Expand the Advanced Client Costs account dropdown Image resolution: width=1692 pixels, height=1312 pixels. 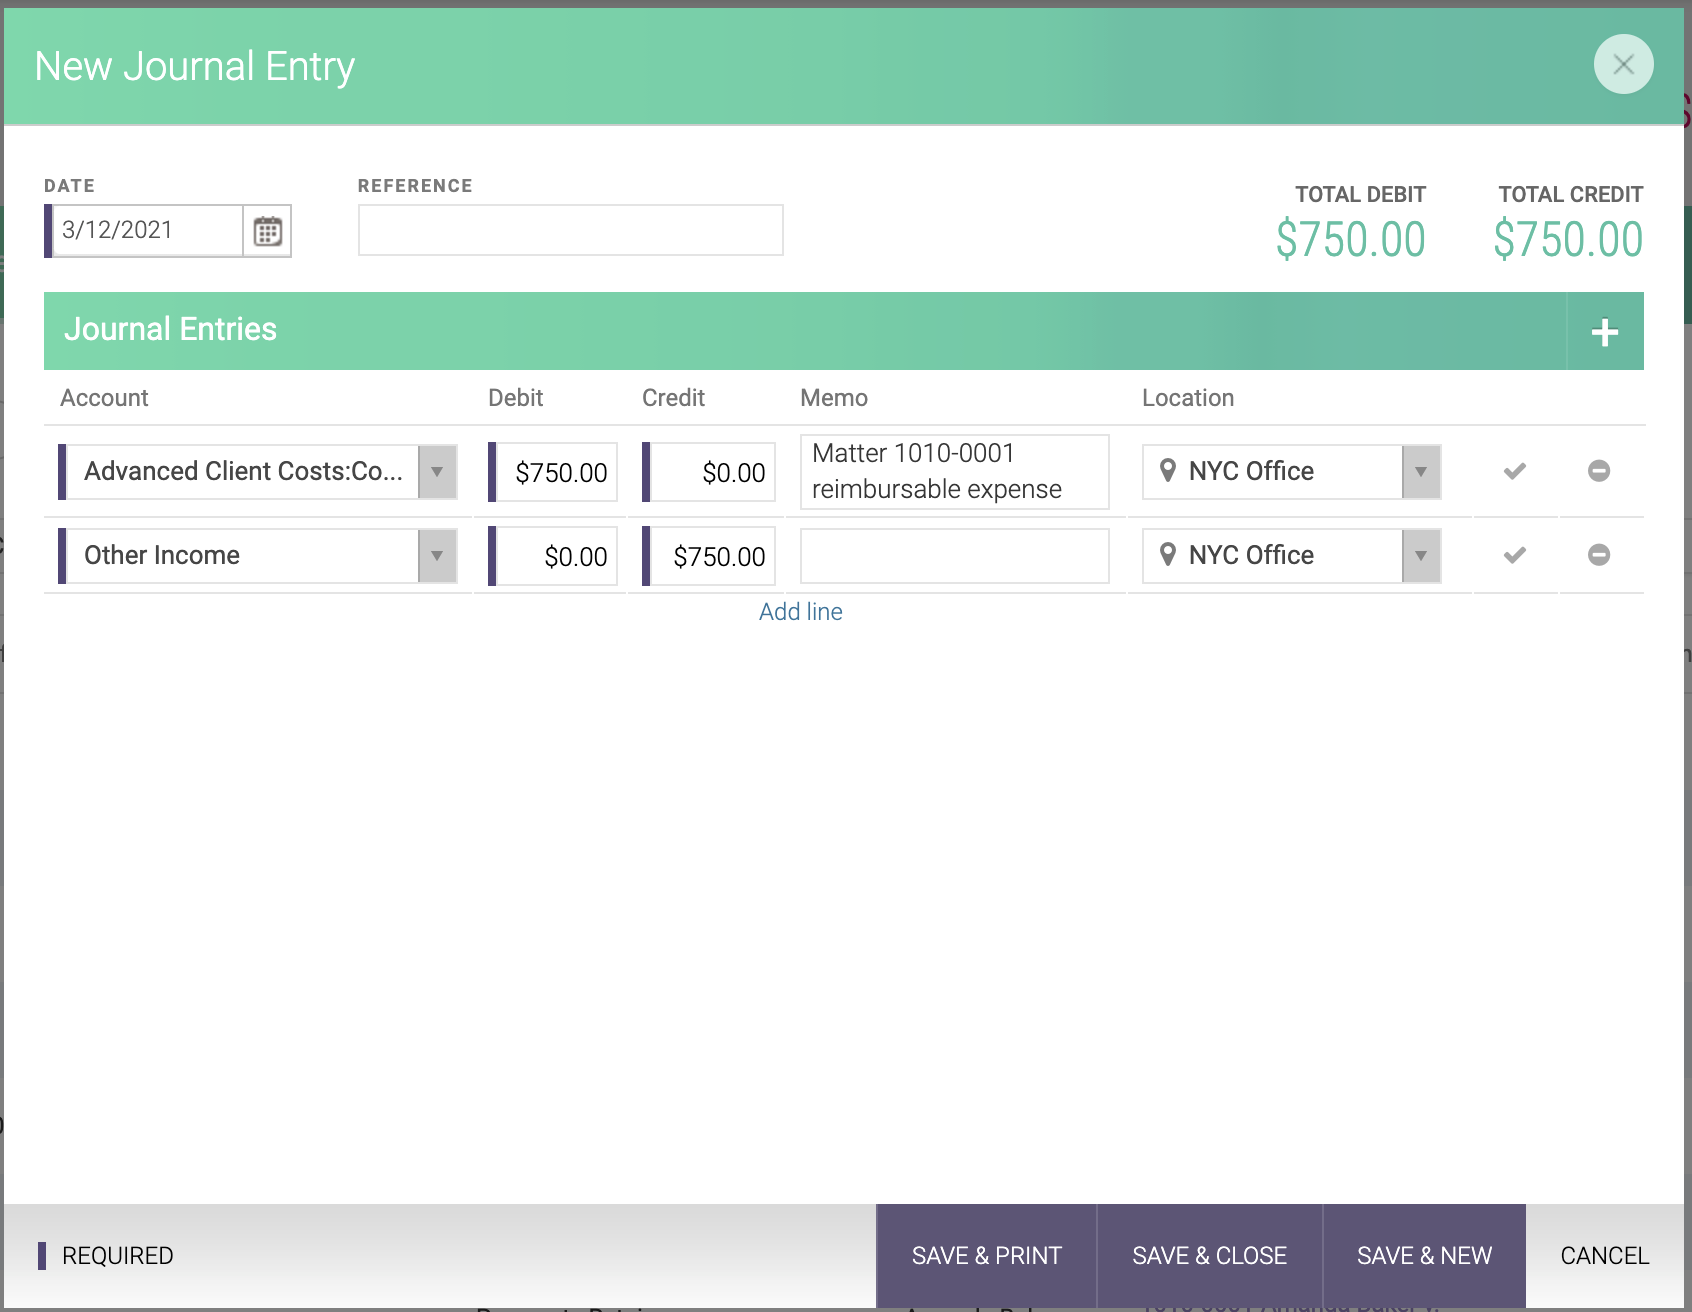click(437, 472)
